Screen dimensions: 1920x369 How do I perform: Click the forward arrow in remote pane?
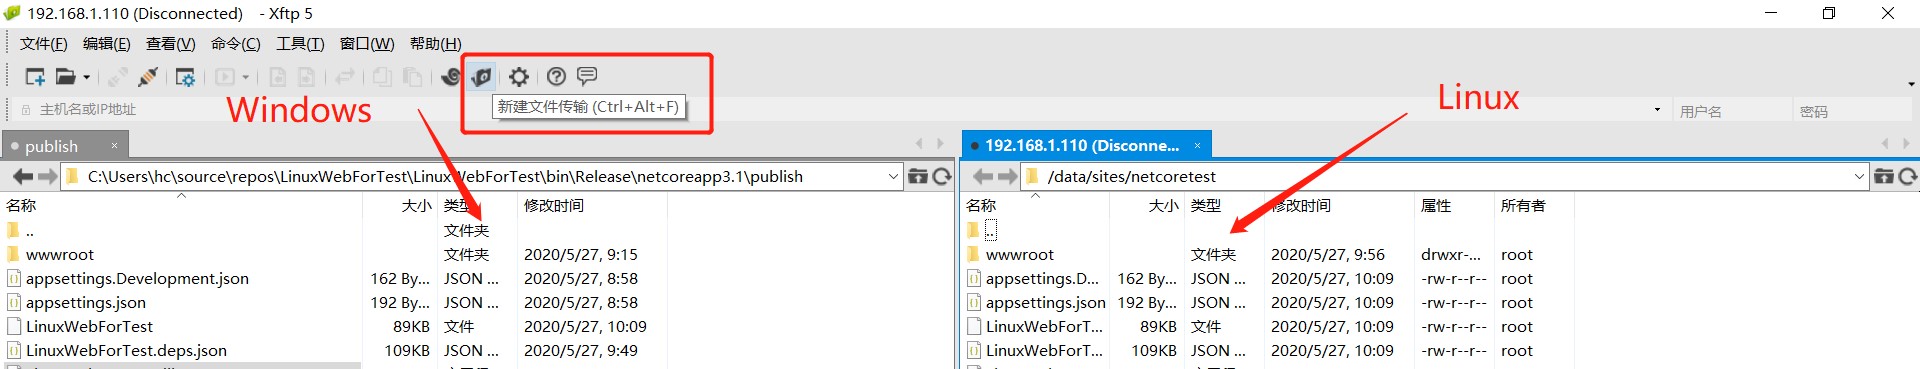(1008, 177)
